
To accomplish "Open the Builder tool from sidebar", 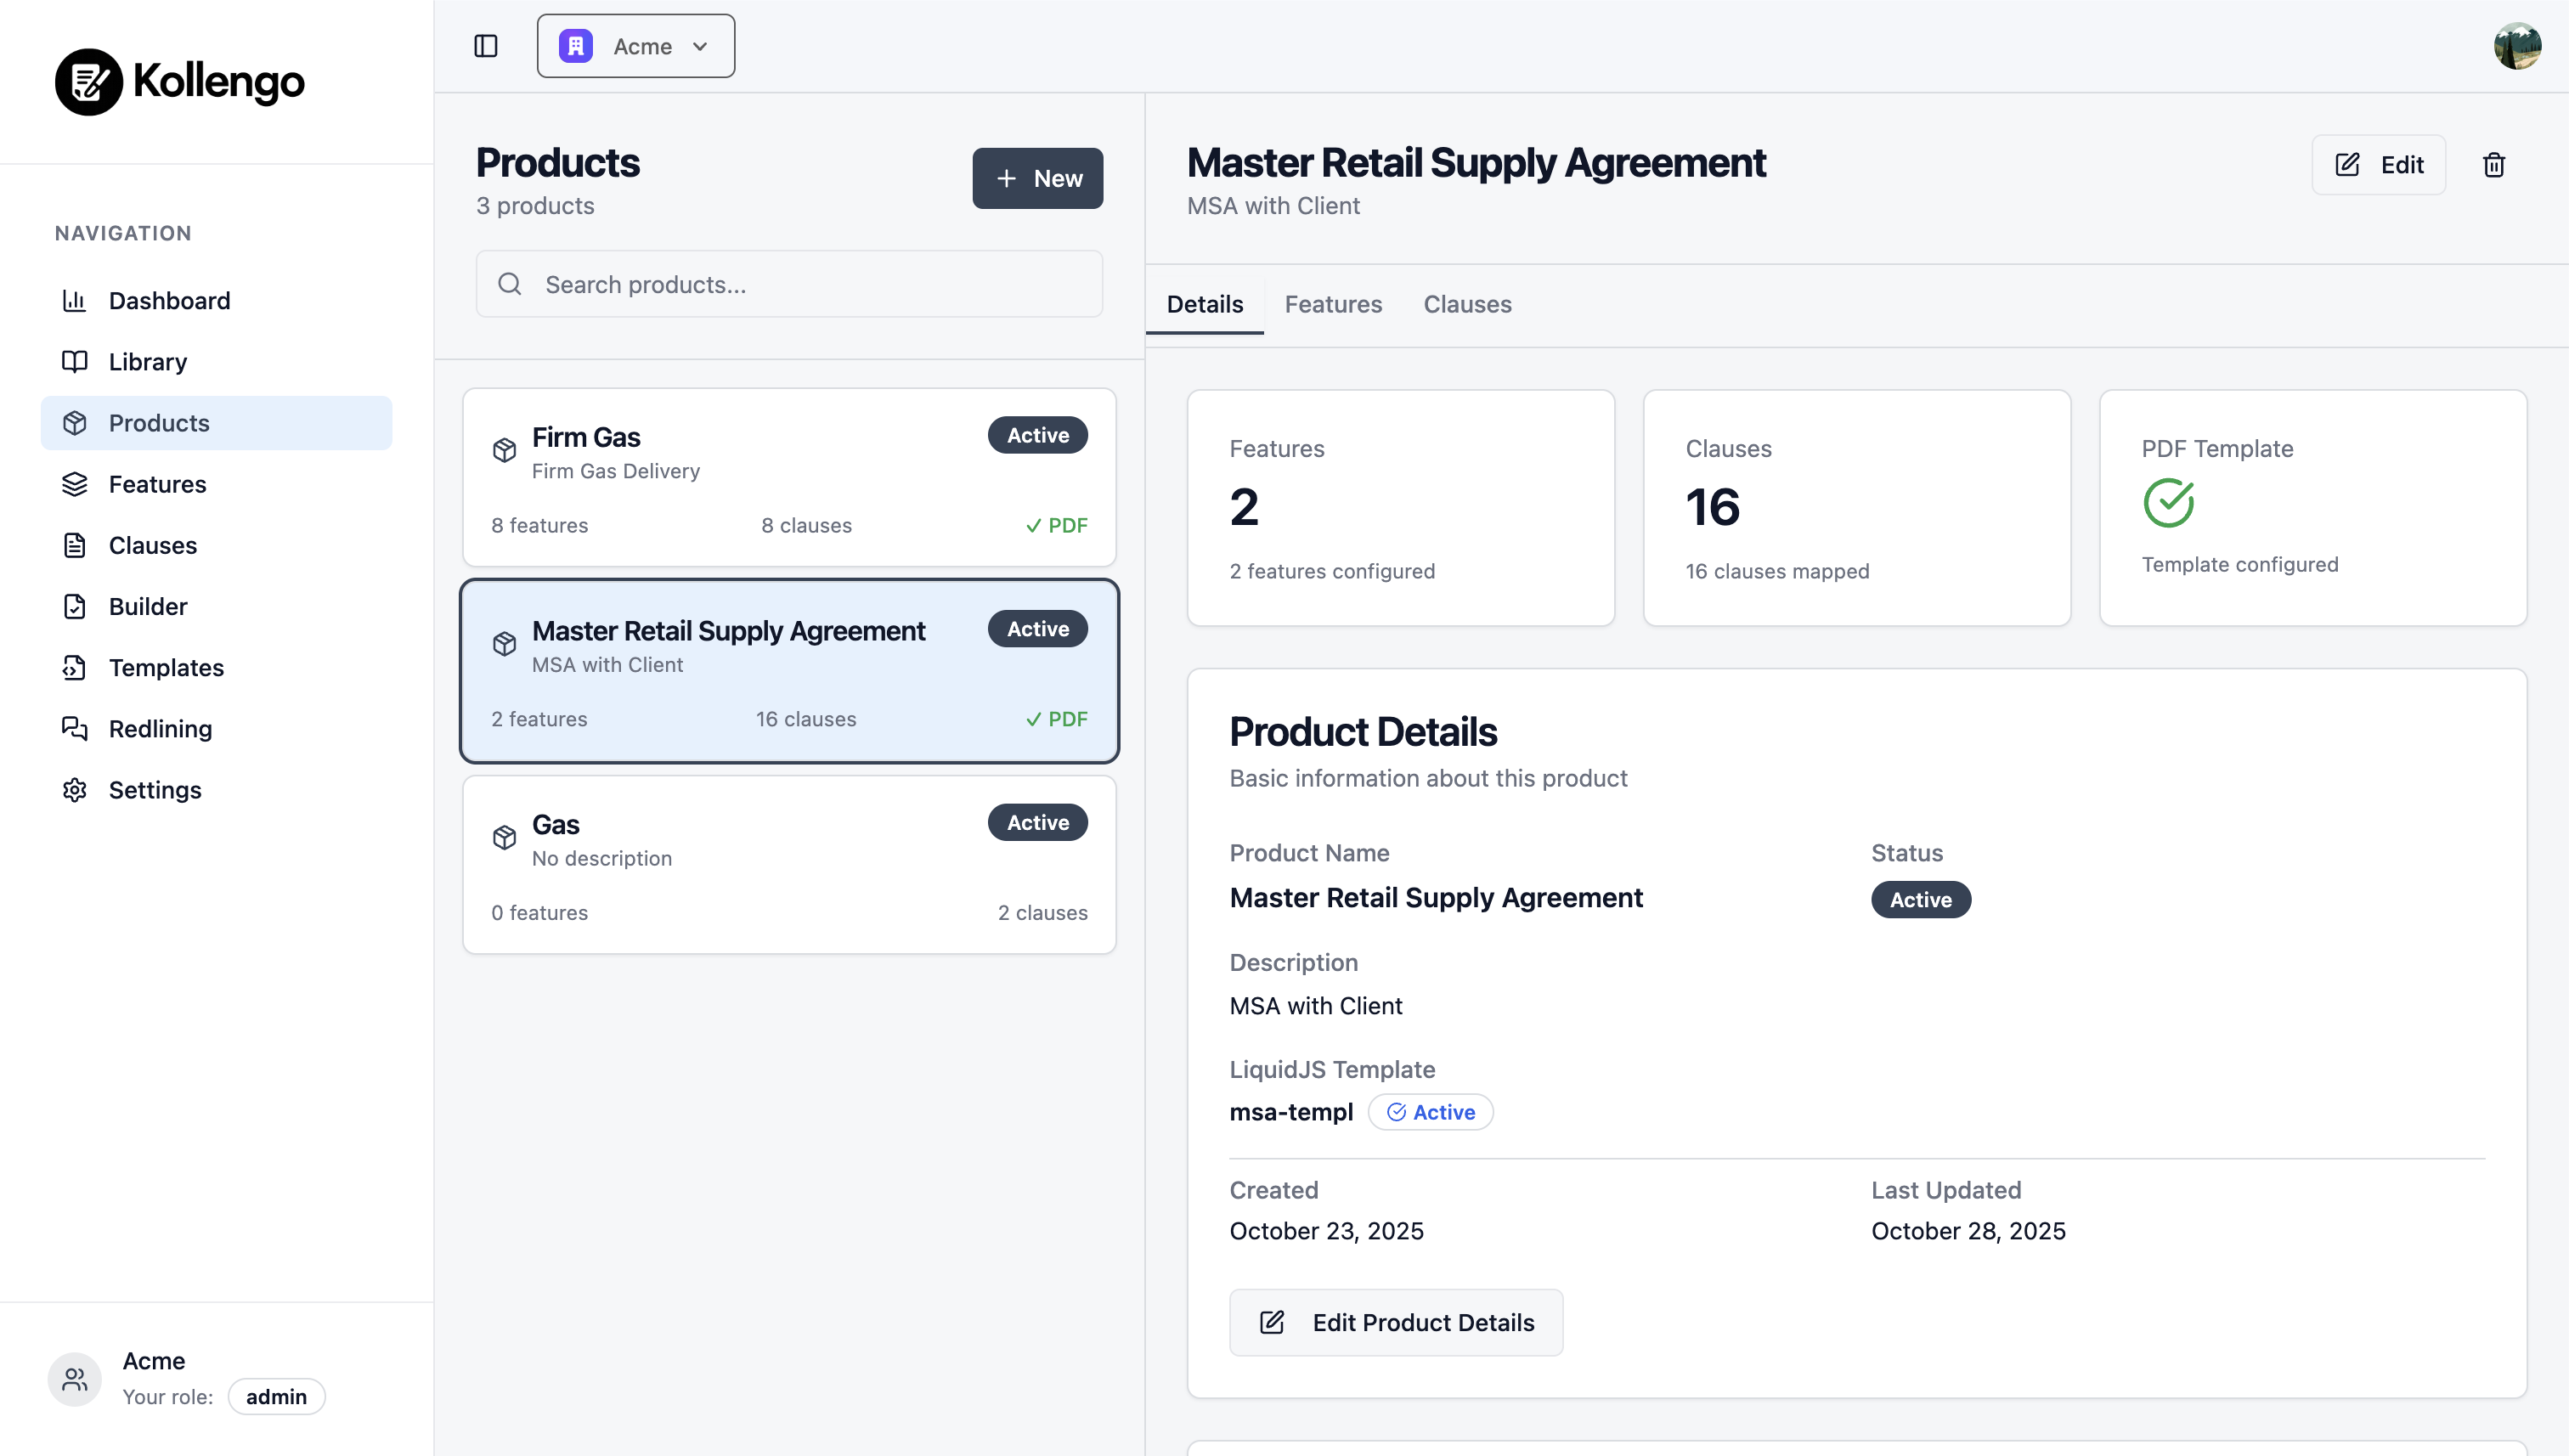I will click(147, 606).
